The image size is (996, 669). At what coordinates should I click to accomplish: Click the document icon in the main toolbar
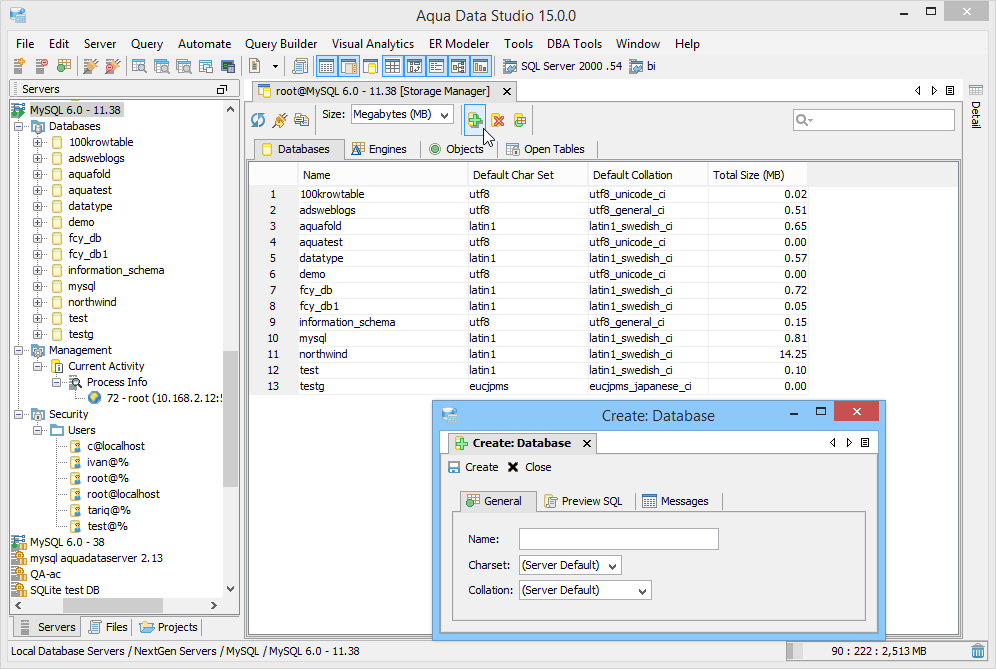(255, 65)
